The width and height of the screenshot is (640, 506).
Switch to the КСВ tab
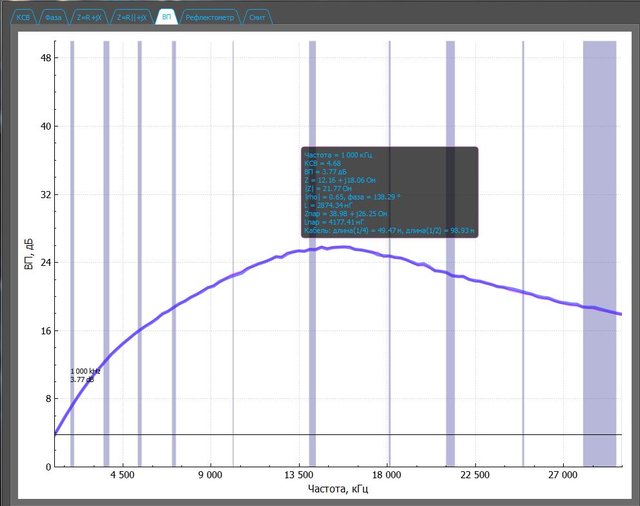pos(24,18)
